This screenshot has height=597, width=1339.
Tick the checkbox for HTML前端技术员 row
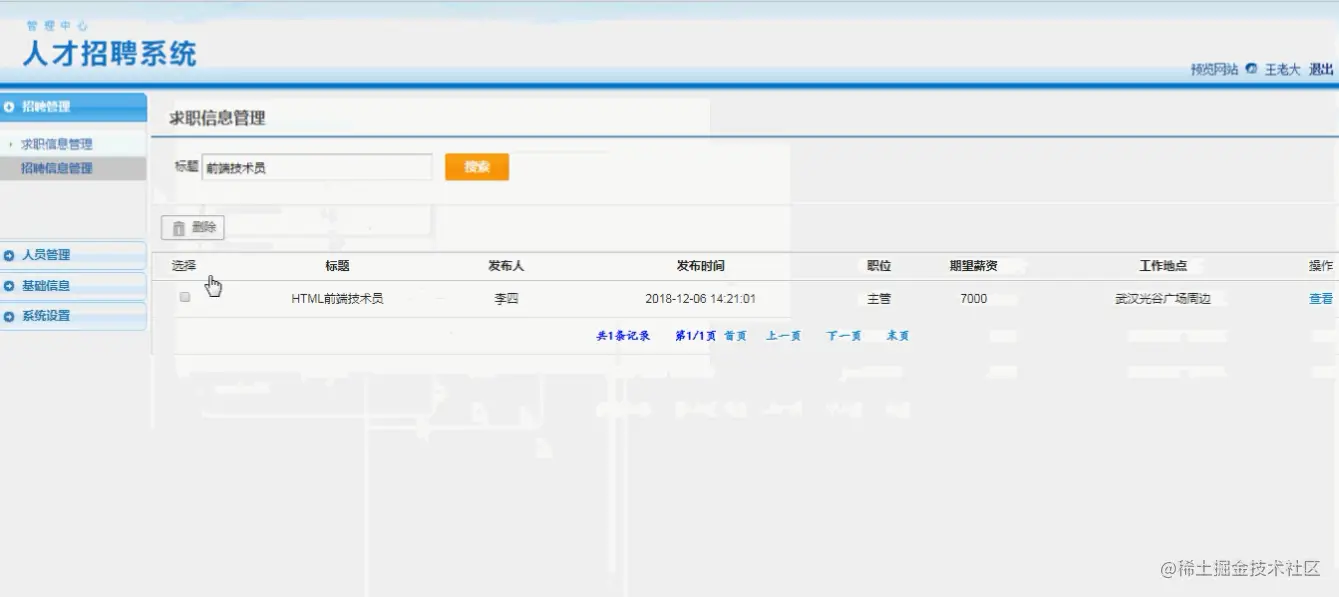185,297
